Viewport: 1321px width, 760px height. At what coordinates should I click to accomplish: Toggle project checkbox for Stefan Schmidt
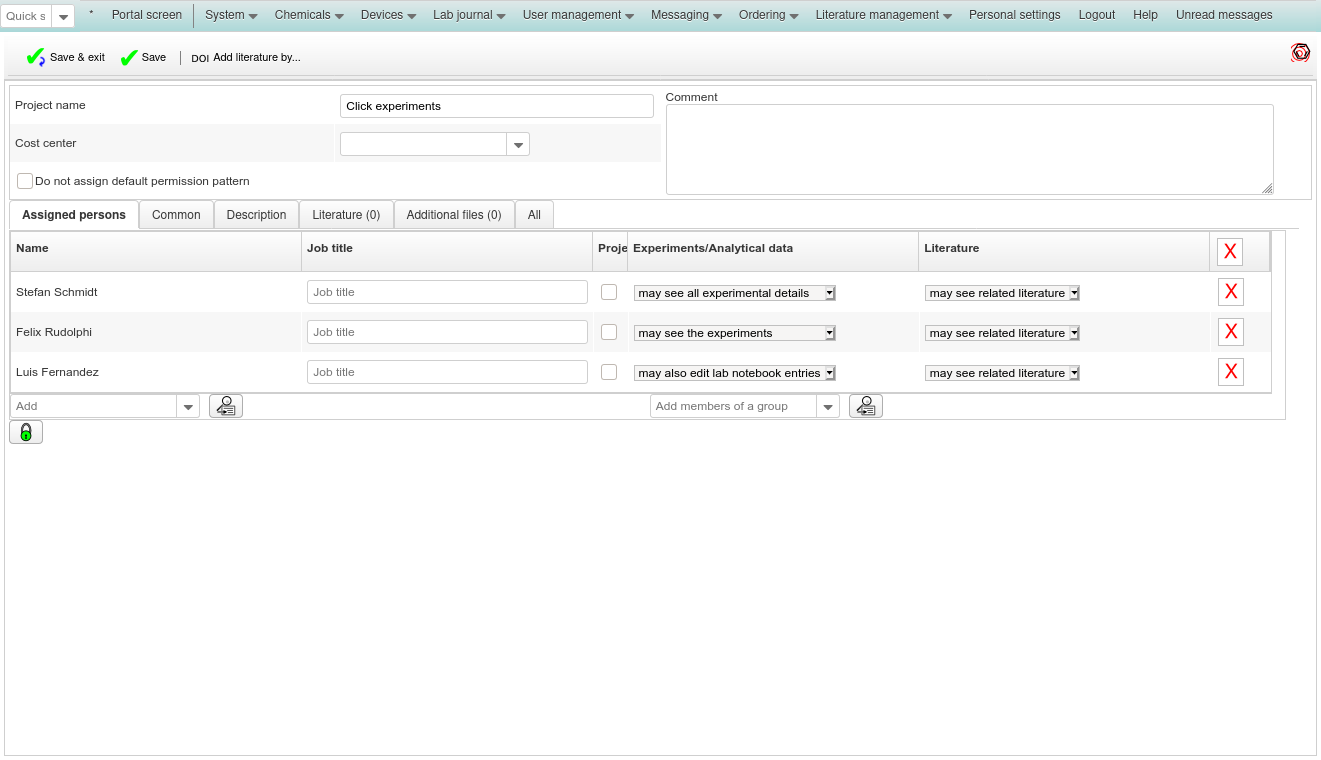(609, 292)
